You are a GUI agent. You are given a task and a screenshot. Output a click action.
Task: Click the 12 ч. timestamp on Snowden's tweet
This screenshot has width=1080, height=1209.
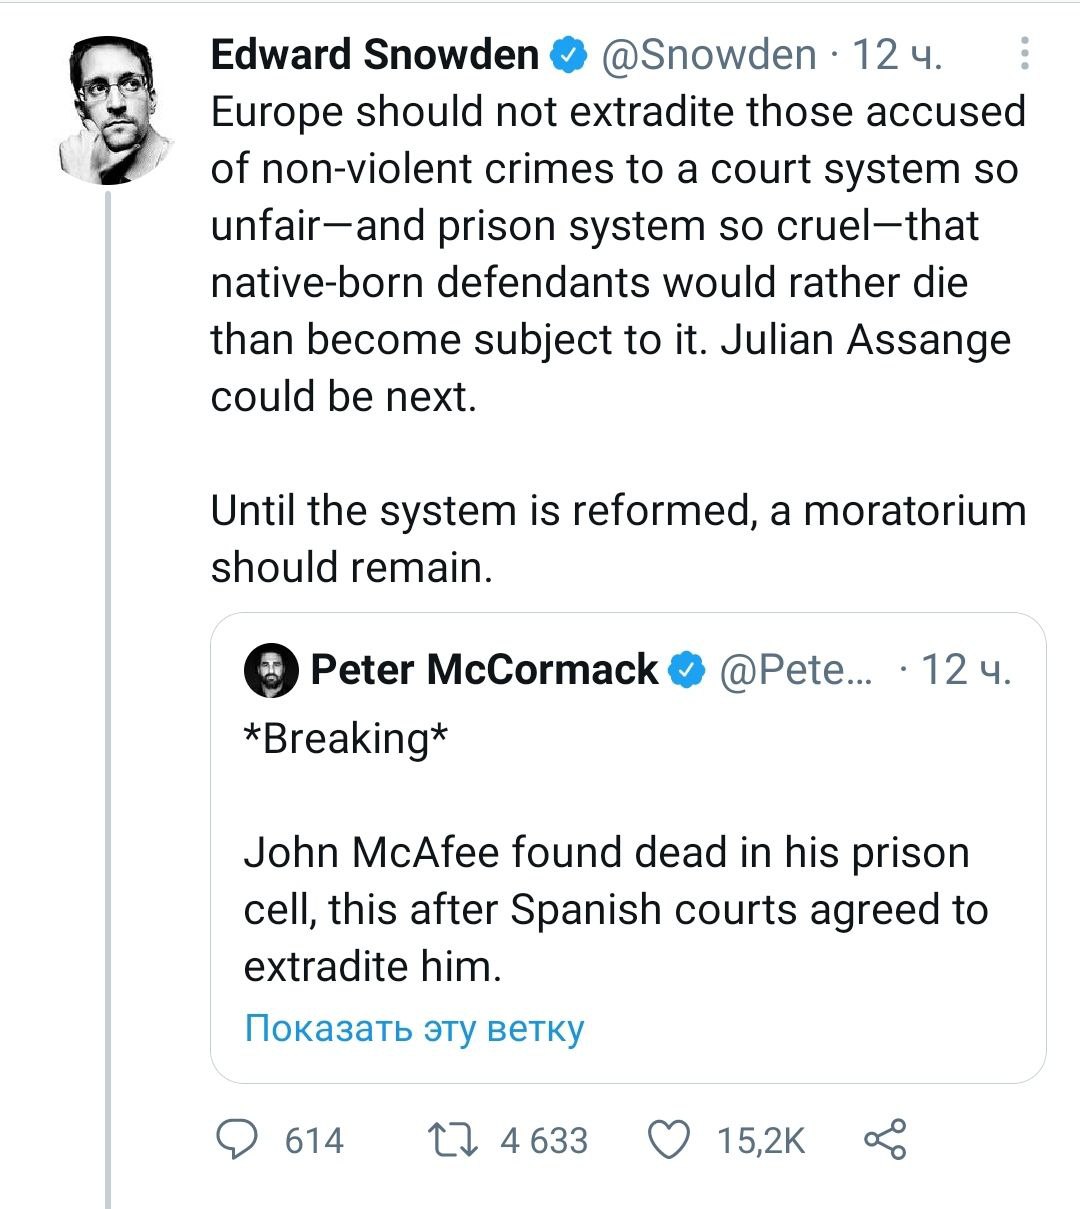tap(897, 55)
